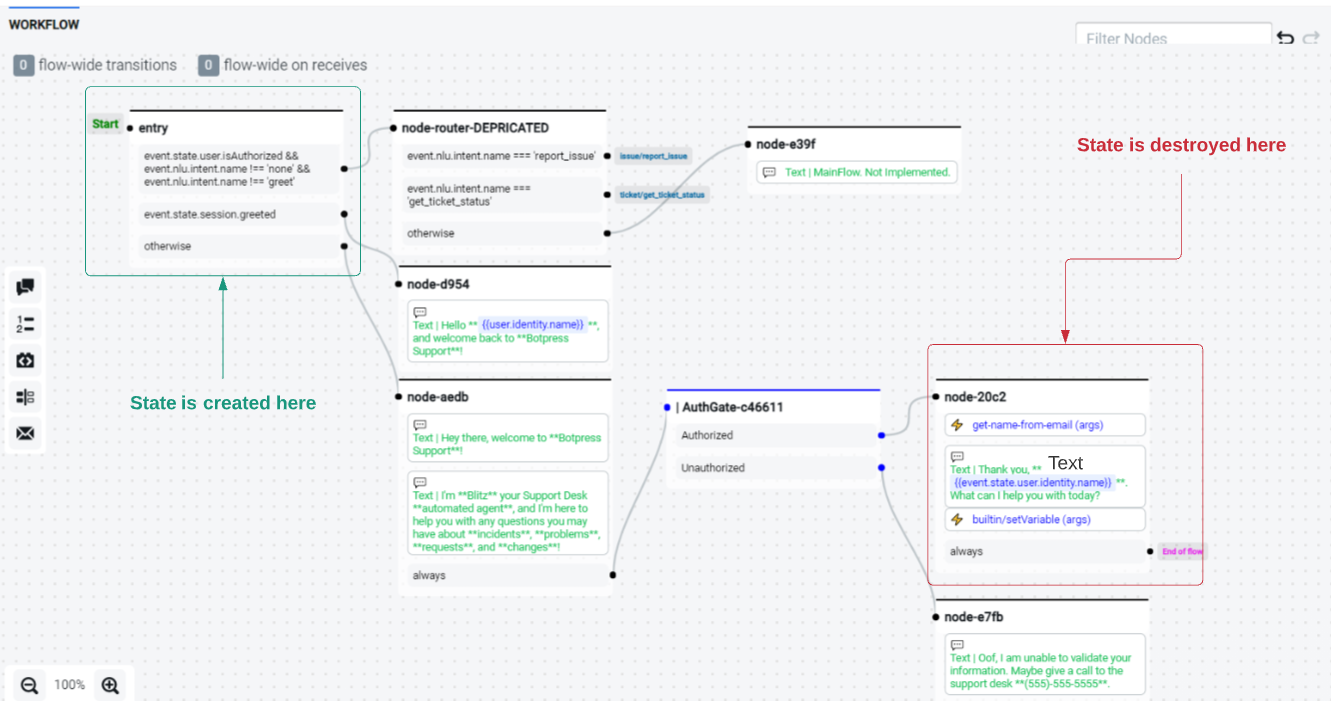1331x701 pixels.
Task: Click the undo arrow icon
Action: 1285,38
